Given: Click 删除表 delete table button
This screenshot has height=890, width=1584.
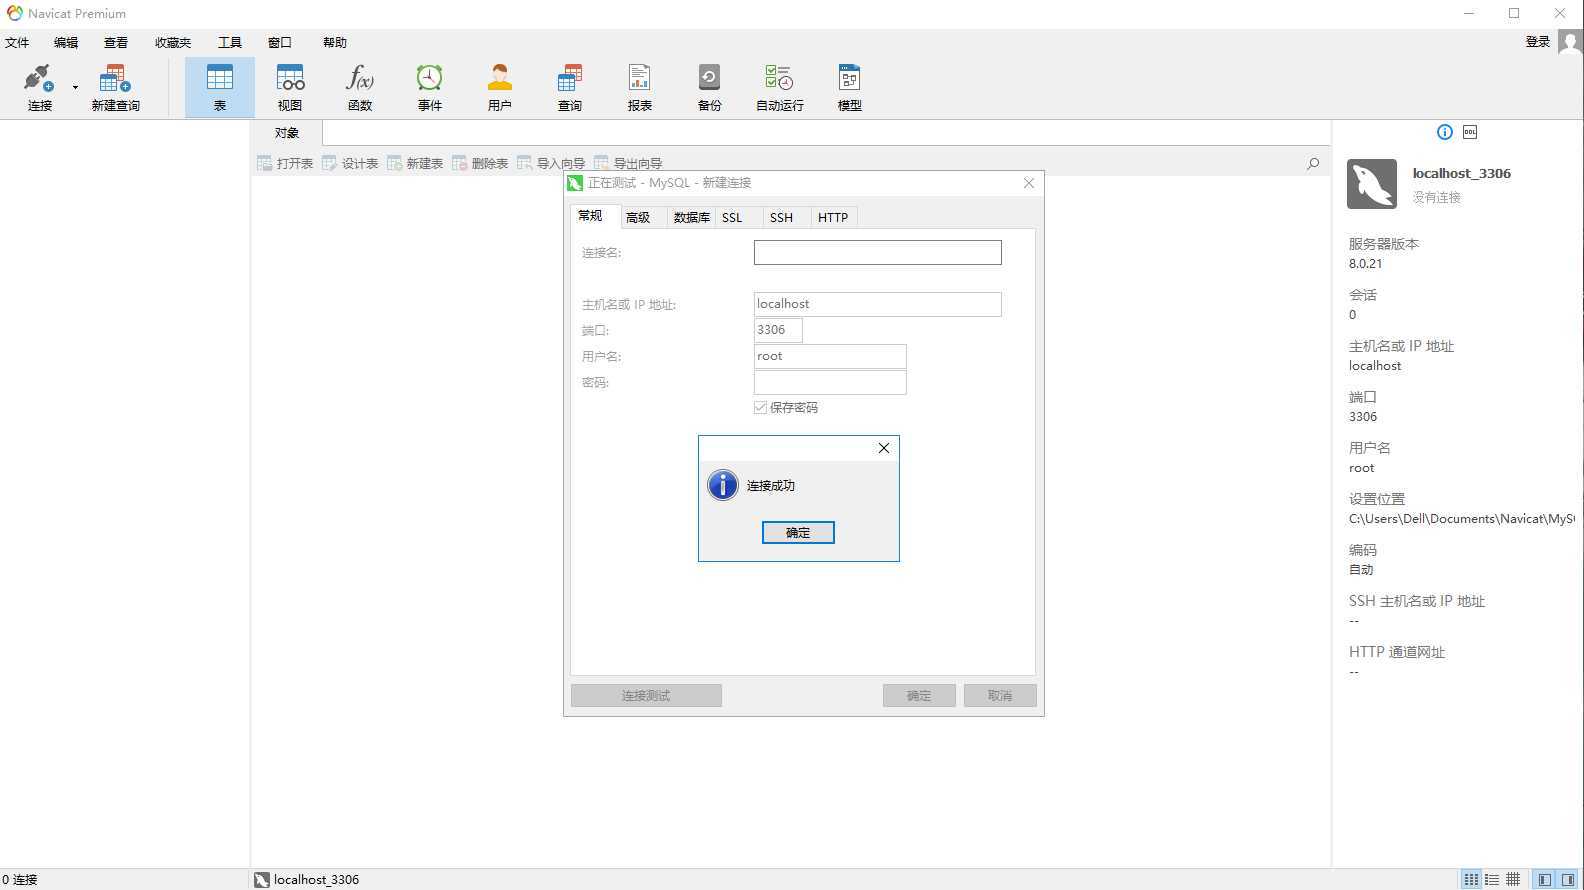Looking at the screenshot, I should [x=480, y=163].
